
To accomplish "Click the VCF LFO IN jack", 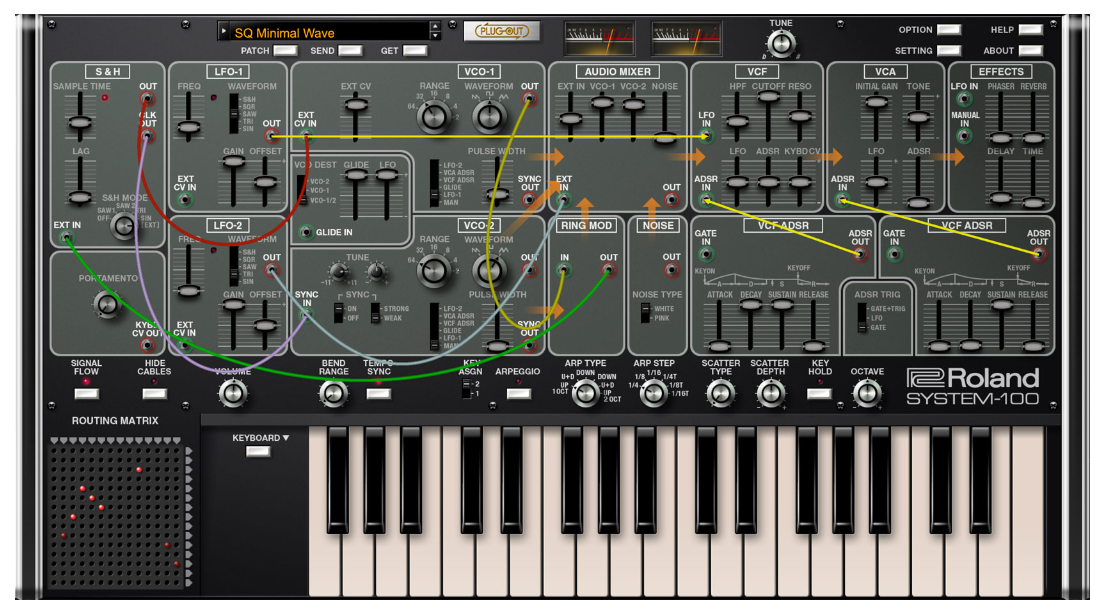I will click(706, 135).
